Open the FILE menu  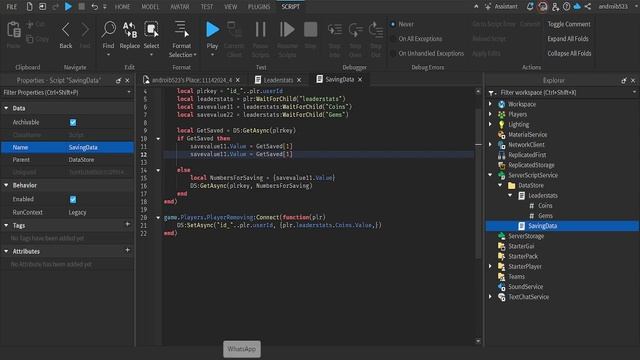click(11, 7)
